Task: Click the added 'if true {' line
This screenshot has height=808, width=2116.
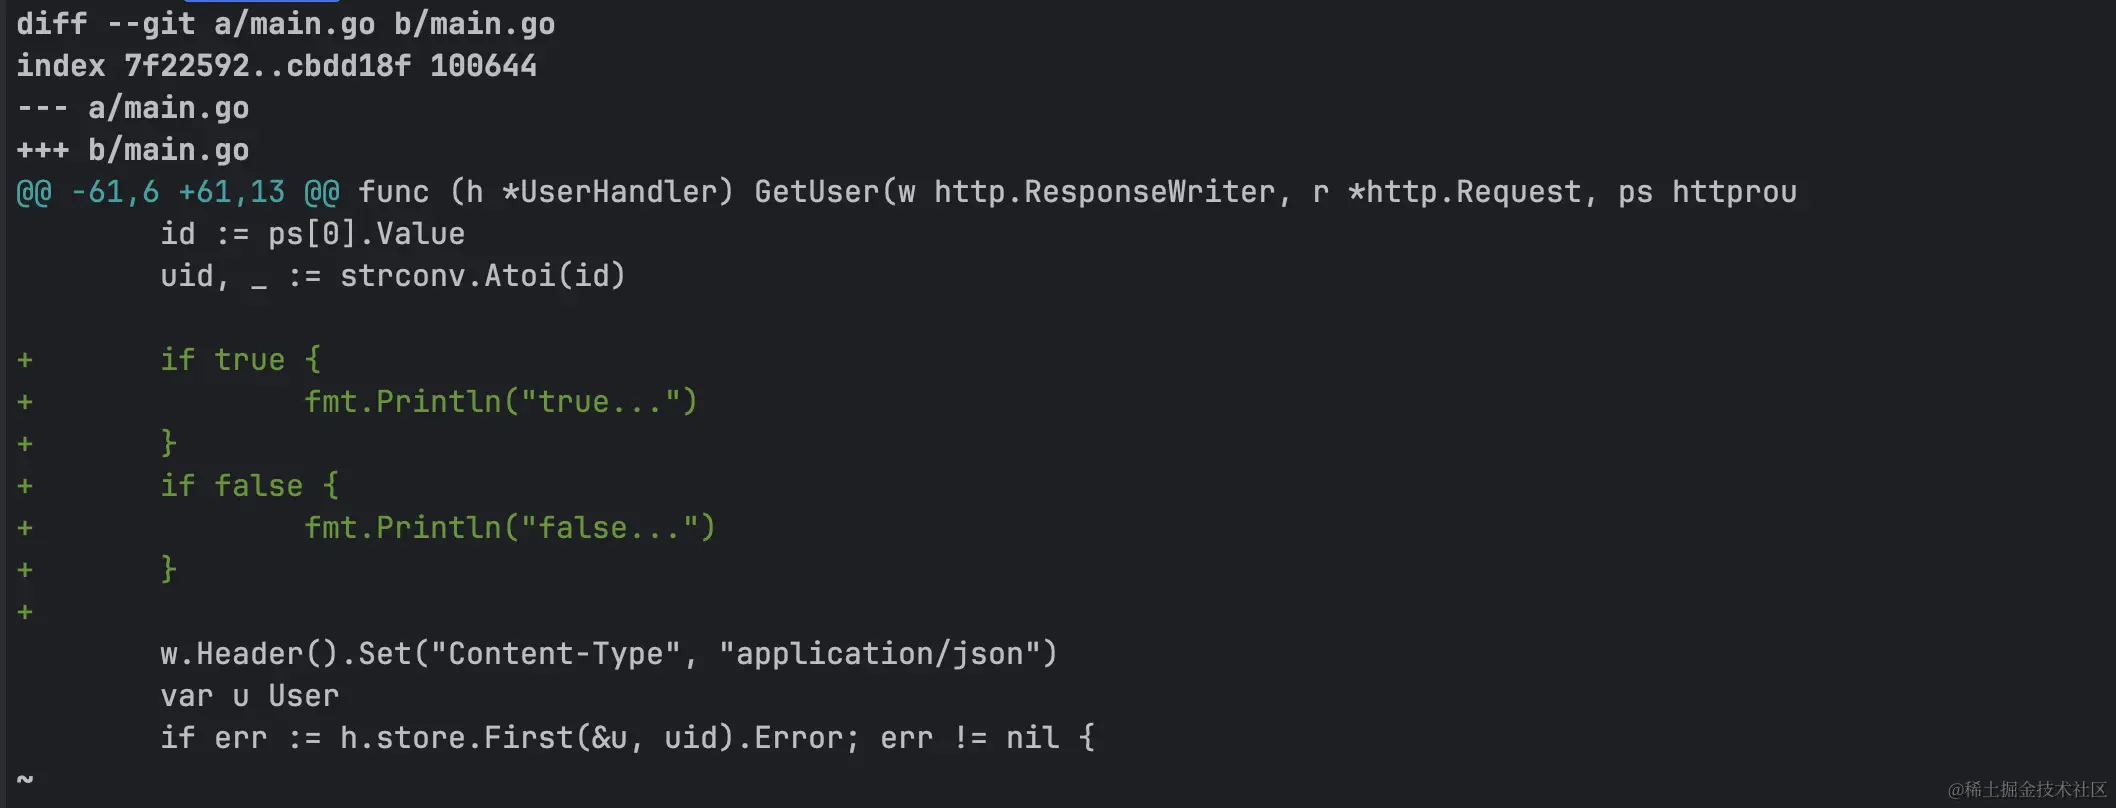Action: (x=240, y=360)
